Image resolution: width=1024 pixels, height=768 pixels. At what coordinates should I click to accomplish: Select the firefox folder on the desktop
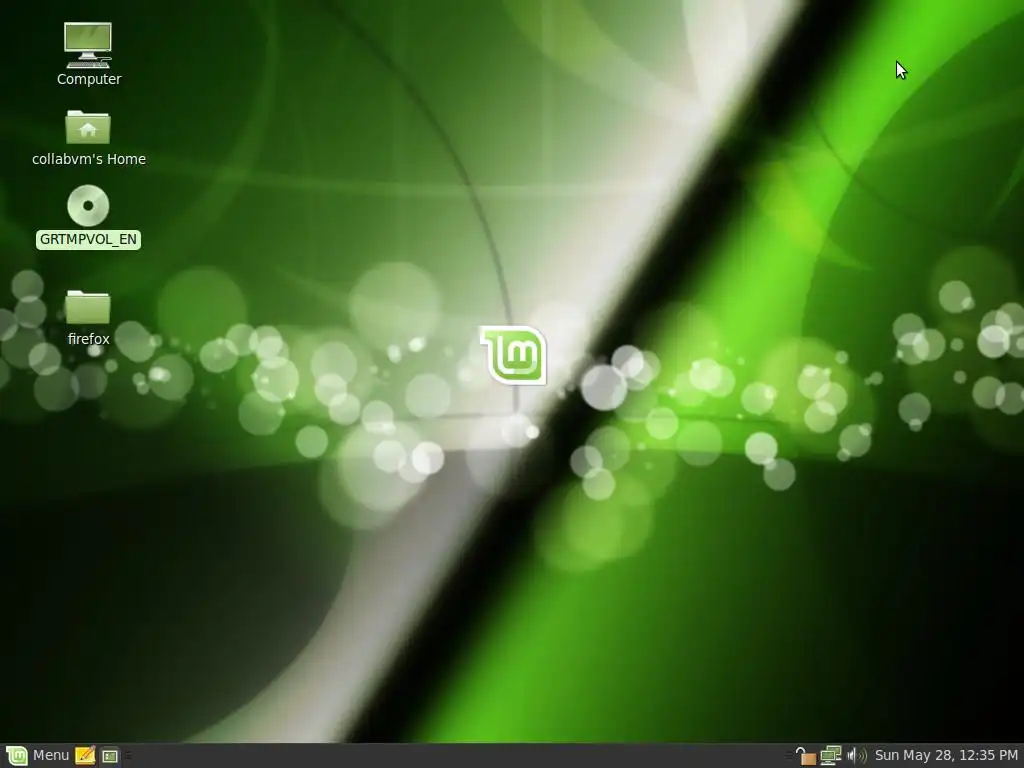click(x=88, y=306)
